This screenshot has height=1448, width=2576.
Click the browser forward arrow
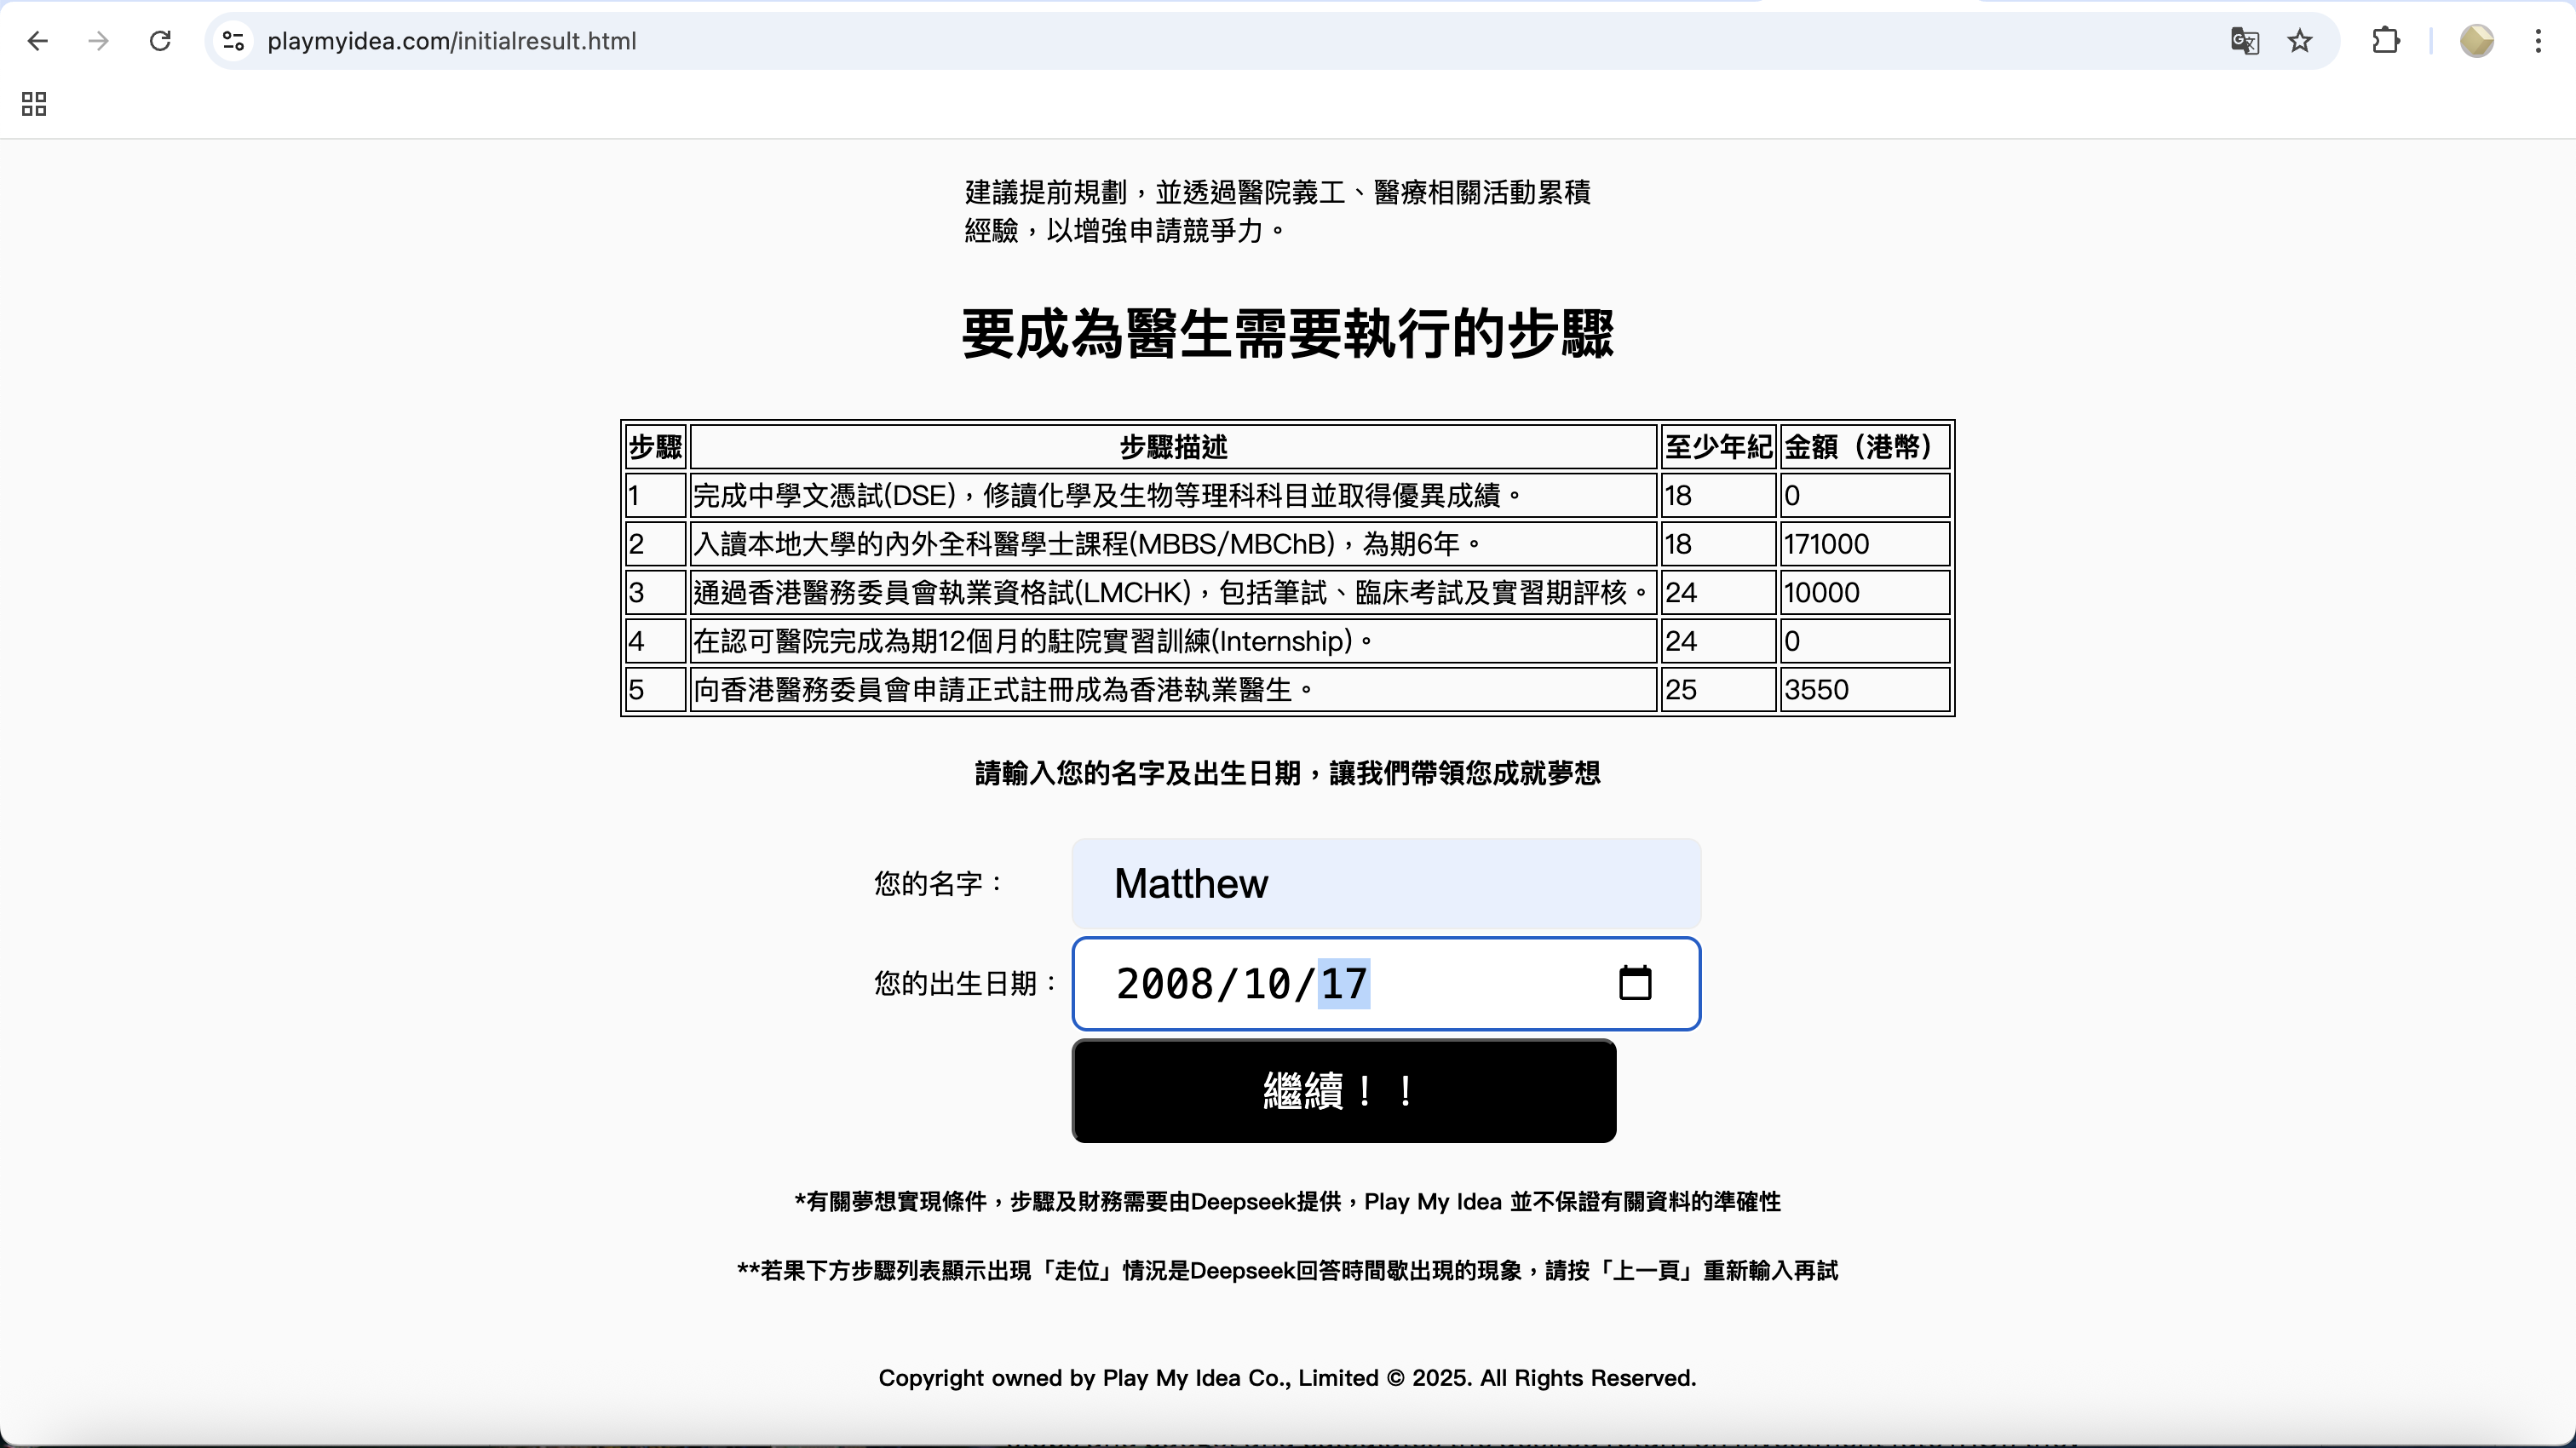[x=98, y=41]
